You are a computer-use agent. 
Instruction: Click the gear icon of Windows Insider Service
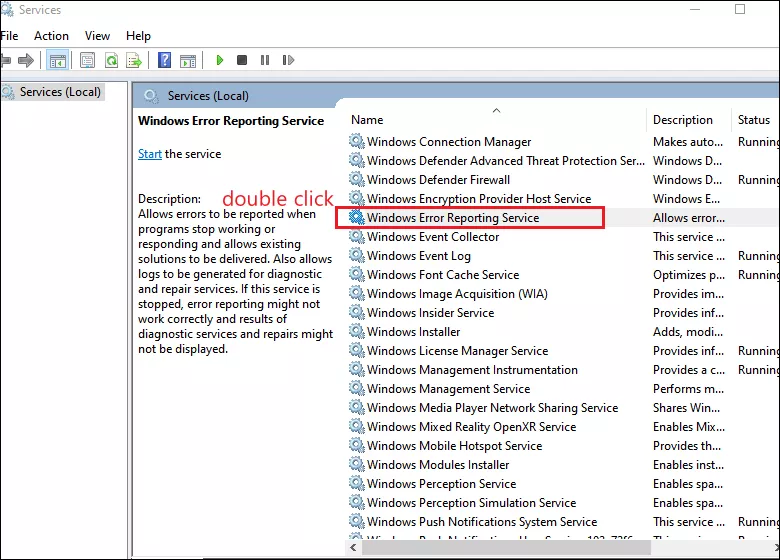pyautogui.click(x=356, y=312)
